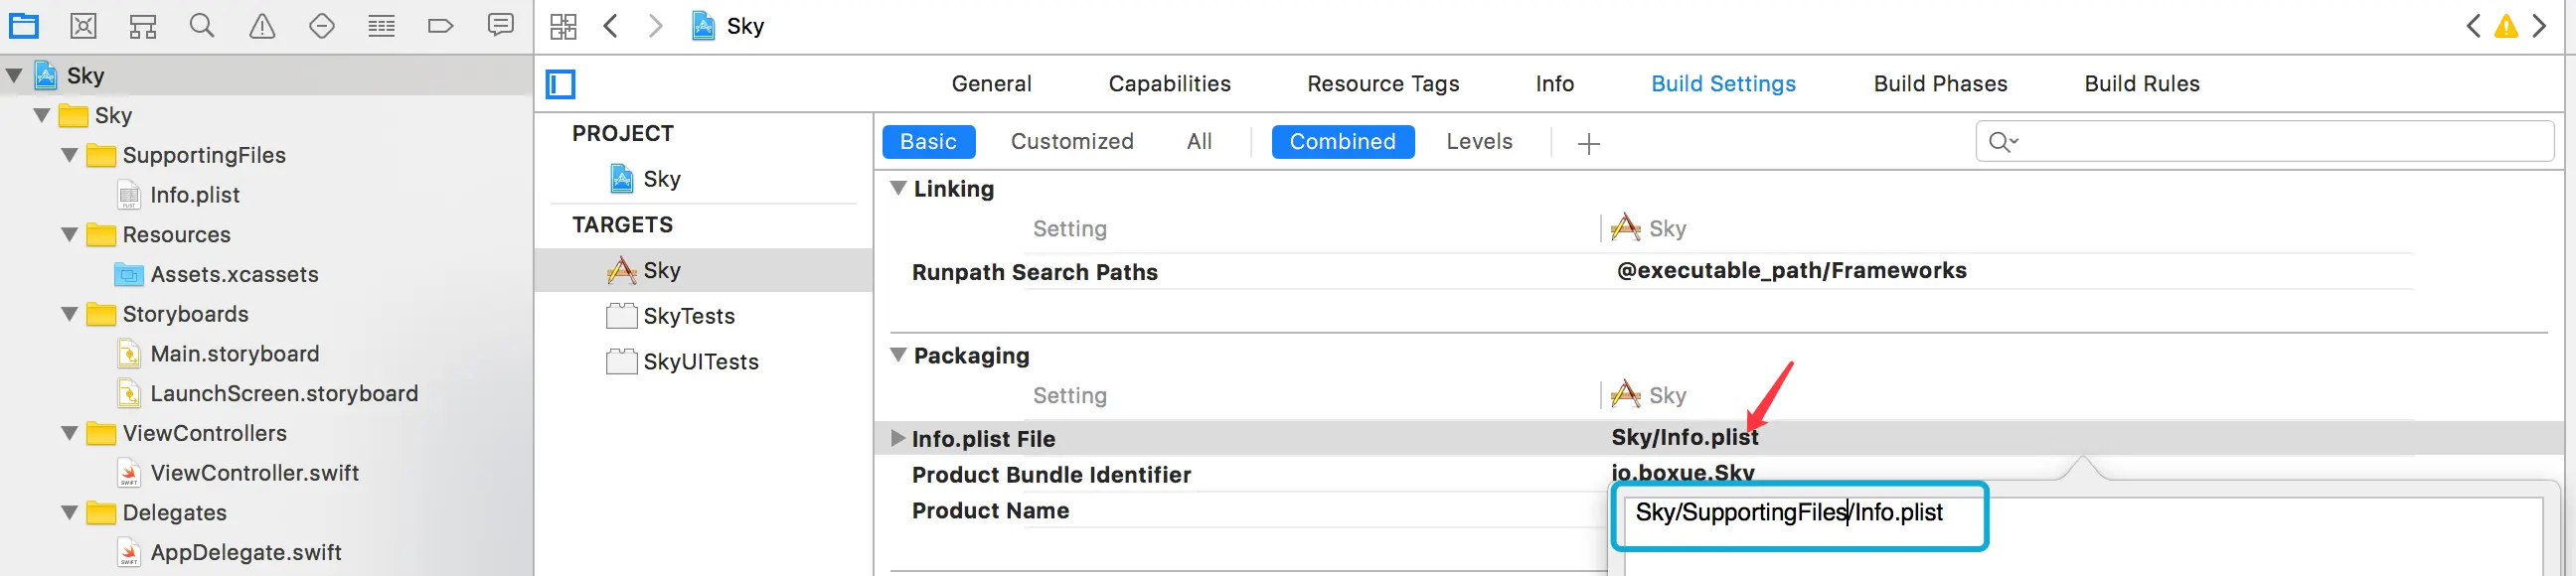Collapse the Storyboards group
Screen dimensions: 2576x576
(70, 314)
